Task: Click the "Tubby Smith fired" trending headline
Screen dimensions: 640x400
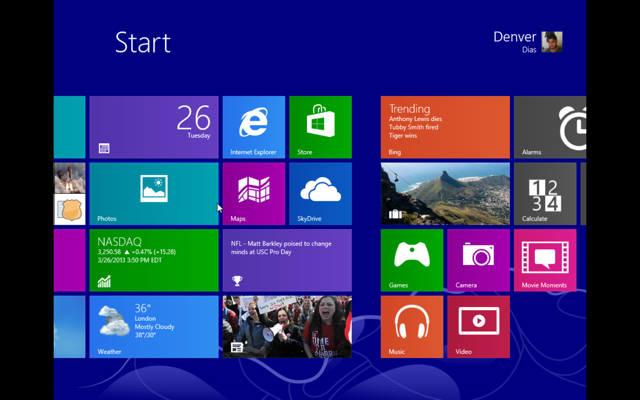Action: click(413, 127)
